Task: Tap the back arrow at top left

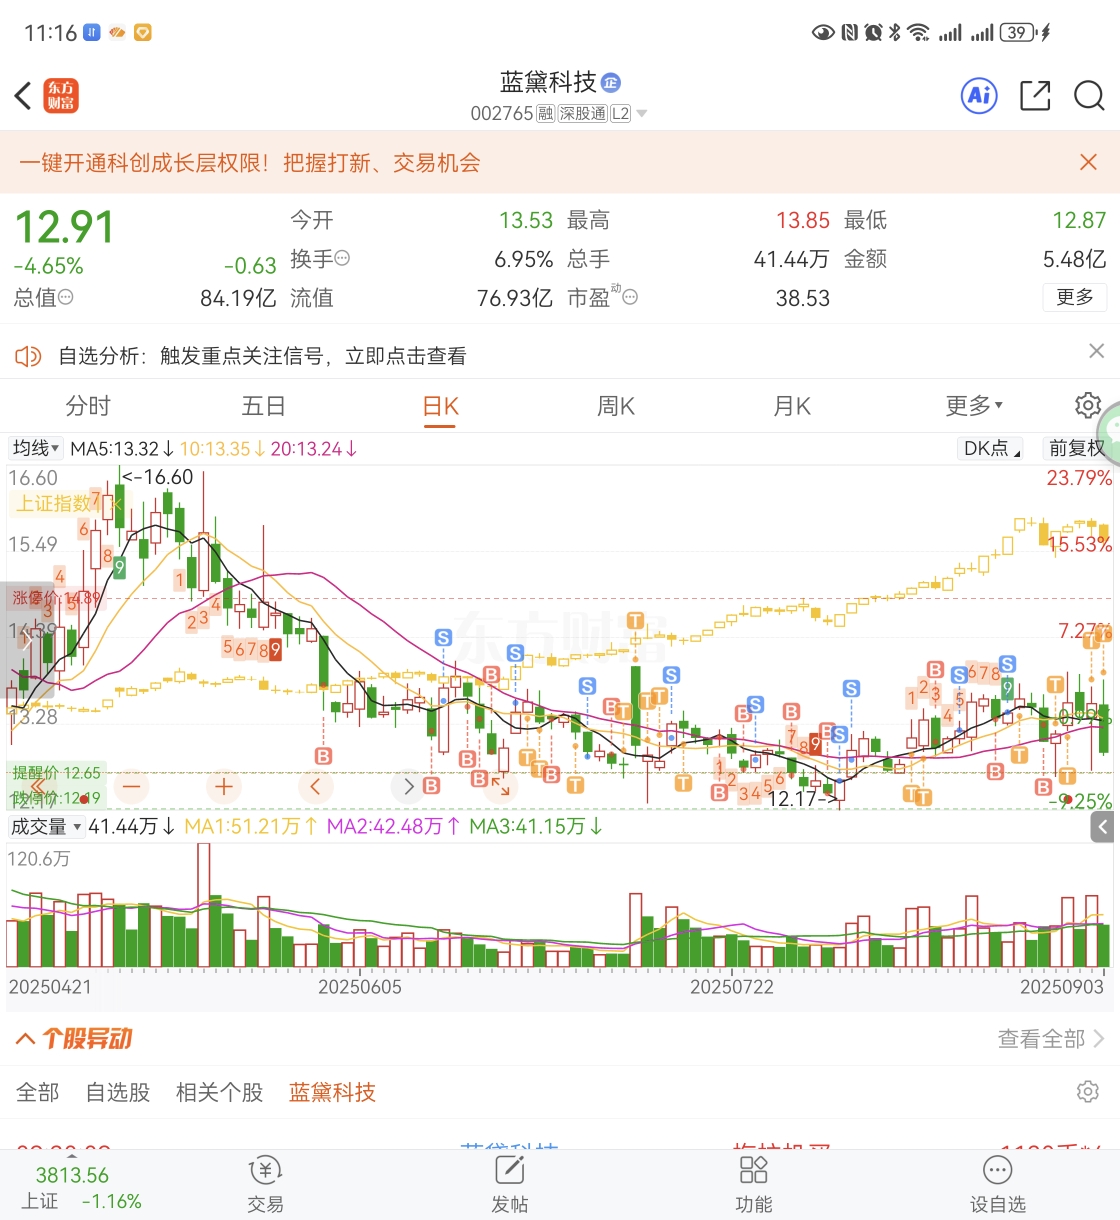Action: point(24,96)
